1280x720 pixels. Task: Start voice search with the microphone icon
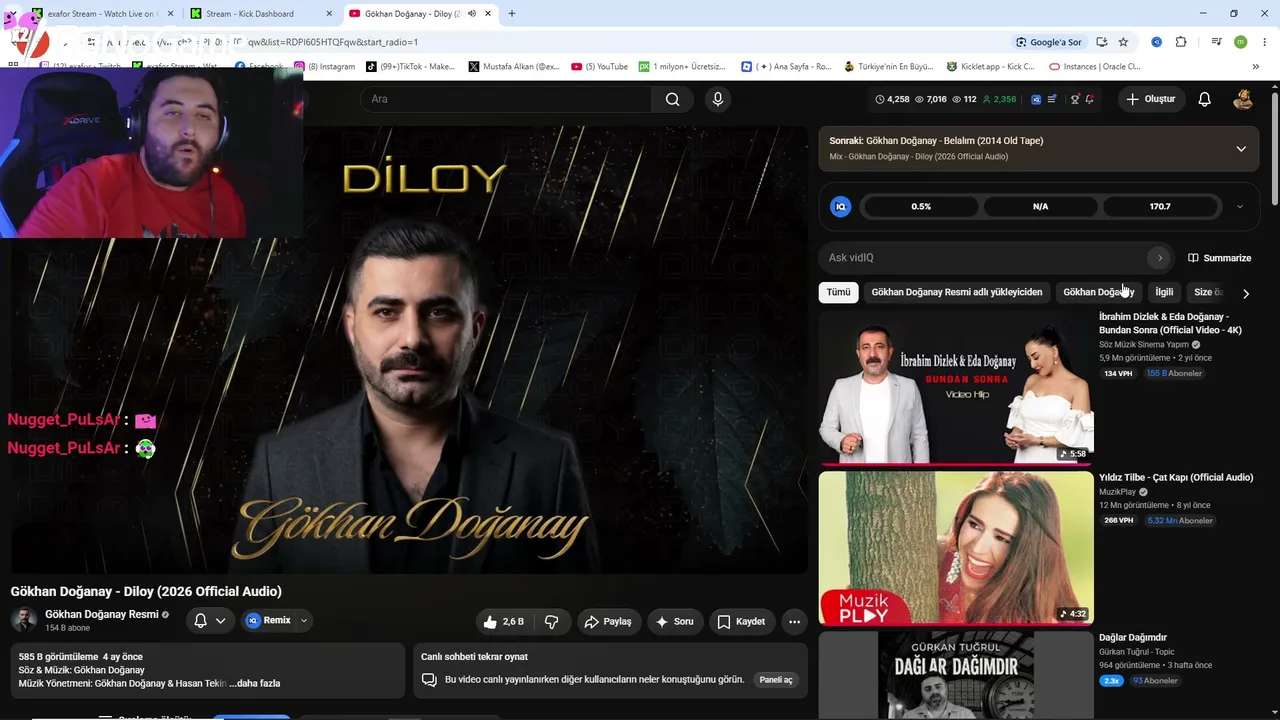click(x=717, y=99)
